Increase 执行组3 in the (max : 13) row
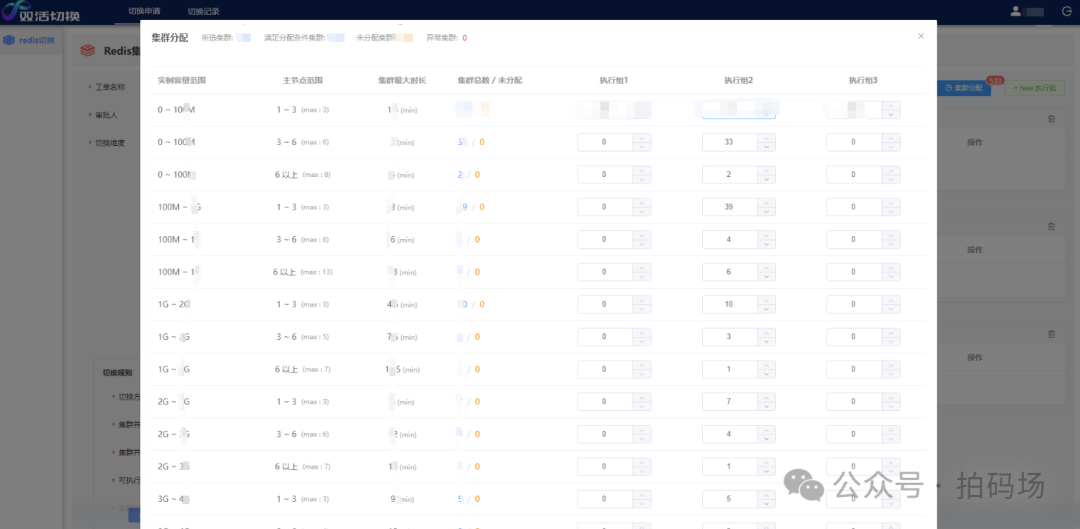This screenshot has width=1080, height=529. 891,267
